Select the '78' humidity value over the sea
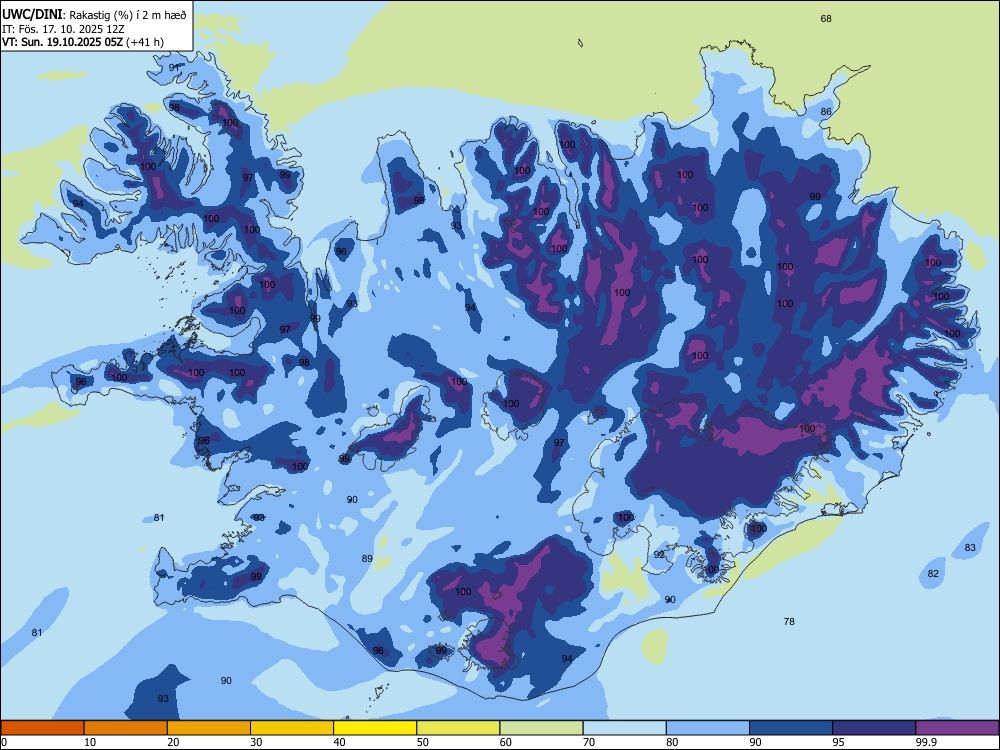Image resolution: width=1000 pixels, height=750 pixels. (789, 621)
